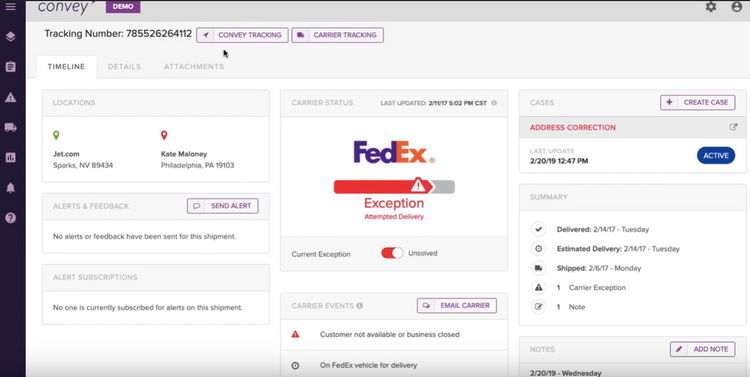Screen dimensions: 750x377
Task: Click the Shipped truck icon in Summary
Action: (x=539, y=268)
